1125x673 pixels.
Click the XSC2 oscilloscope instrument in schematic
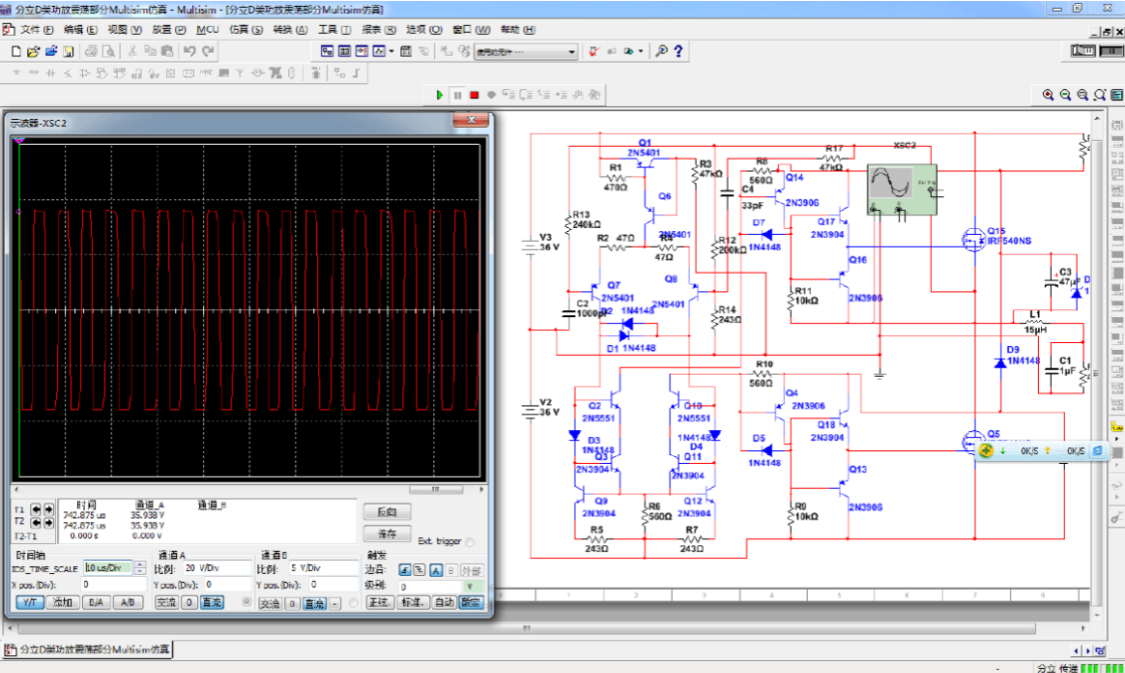pos(901,189)
